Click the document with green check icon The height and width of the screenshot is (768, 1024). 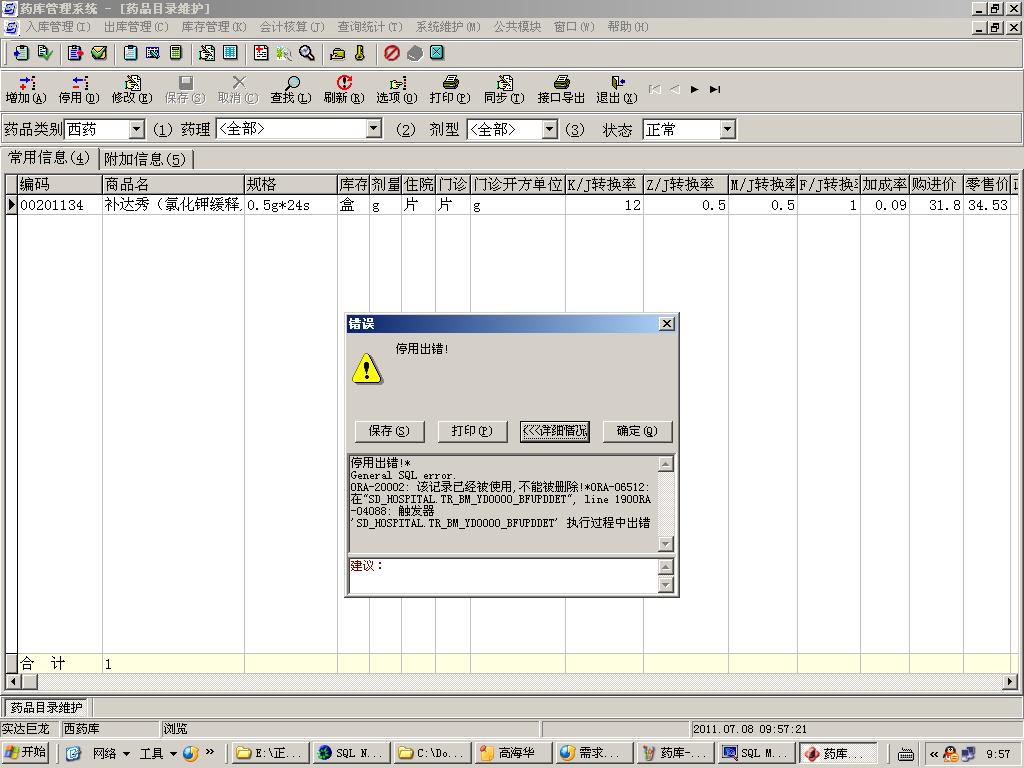pos(44,53)
